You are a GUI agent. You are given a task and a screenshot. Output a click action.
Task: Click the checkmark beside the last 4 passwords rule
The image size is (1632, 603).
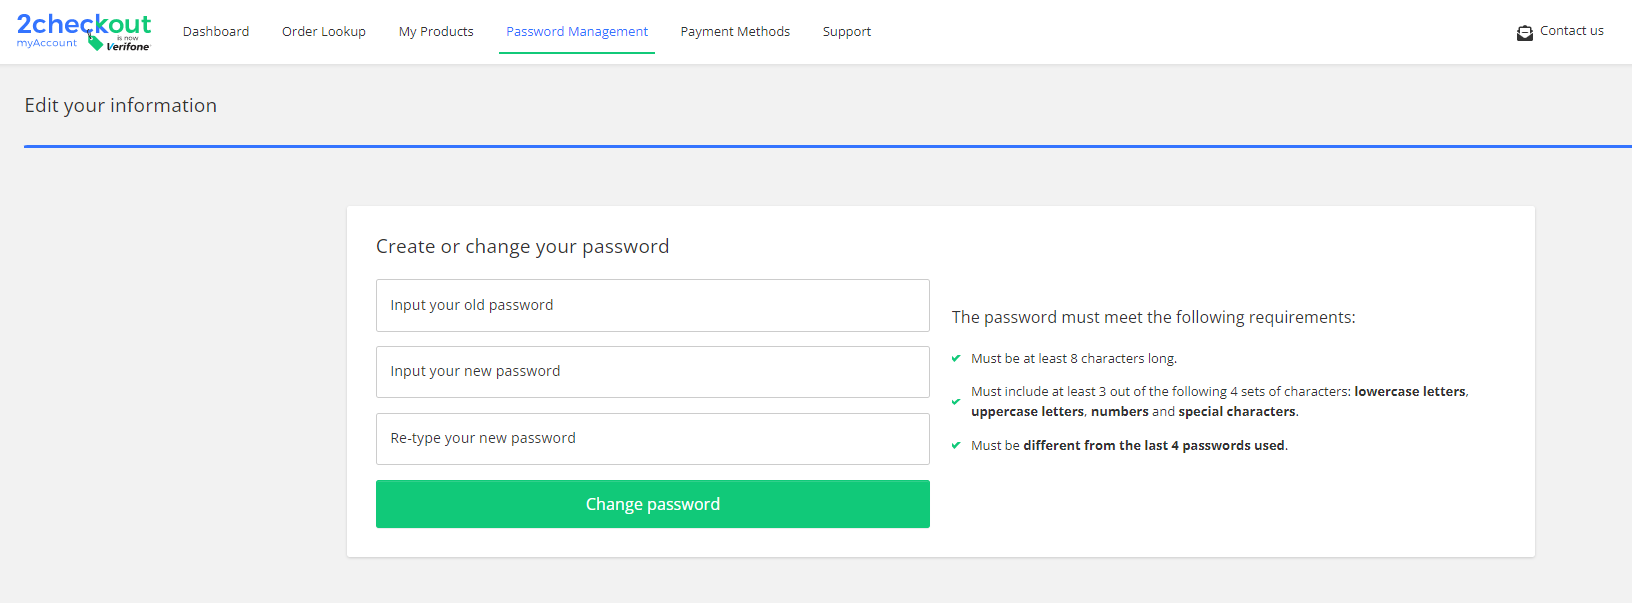(x=956, y=443)
